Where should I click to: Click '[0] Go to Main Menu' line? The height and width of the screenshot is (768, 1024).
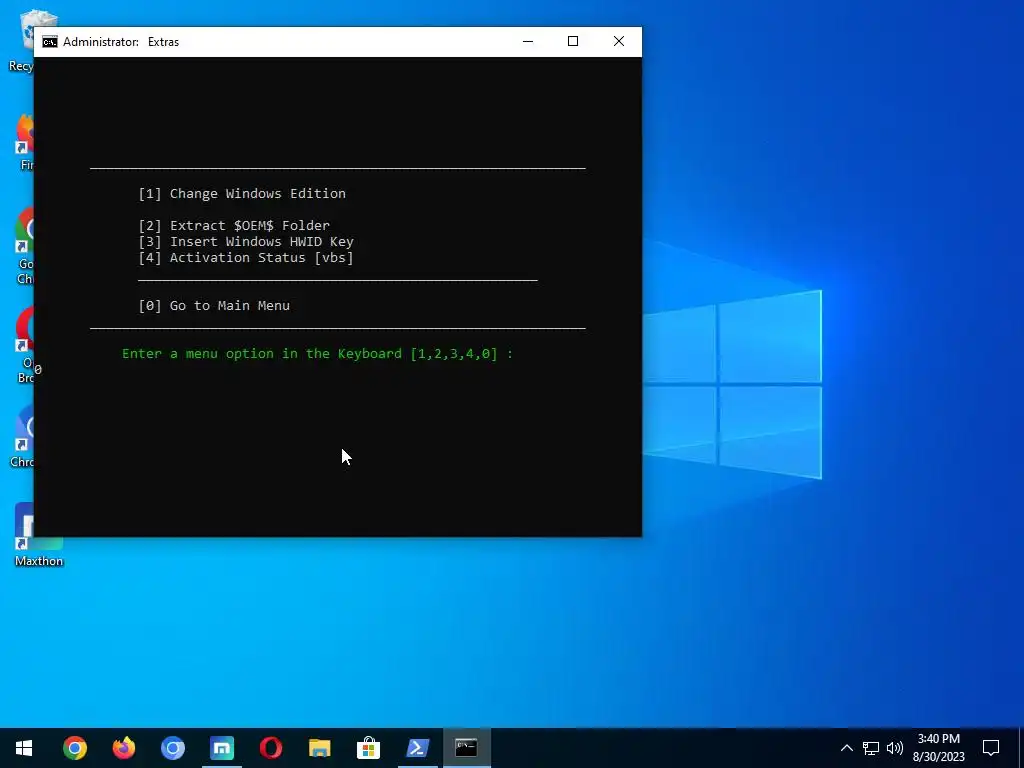tap(214, 306)
